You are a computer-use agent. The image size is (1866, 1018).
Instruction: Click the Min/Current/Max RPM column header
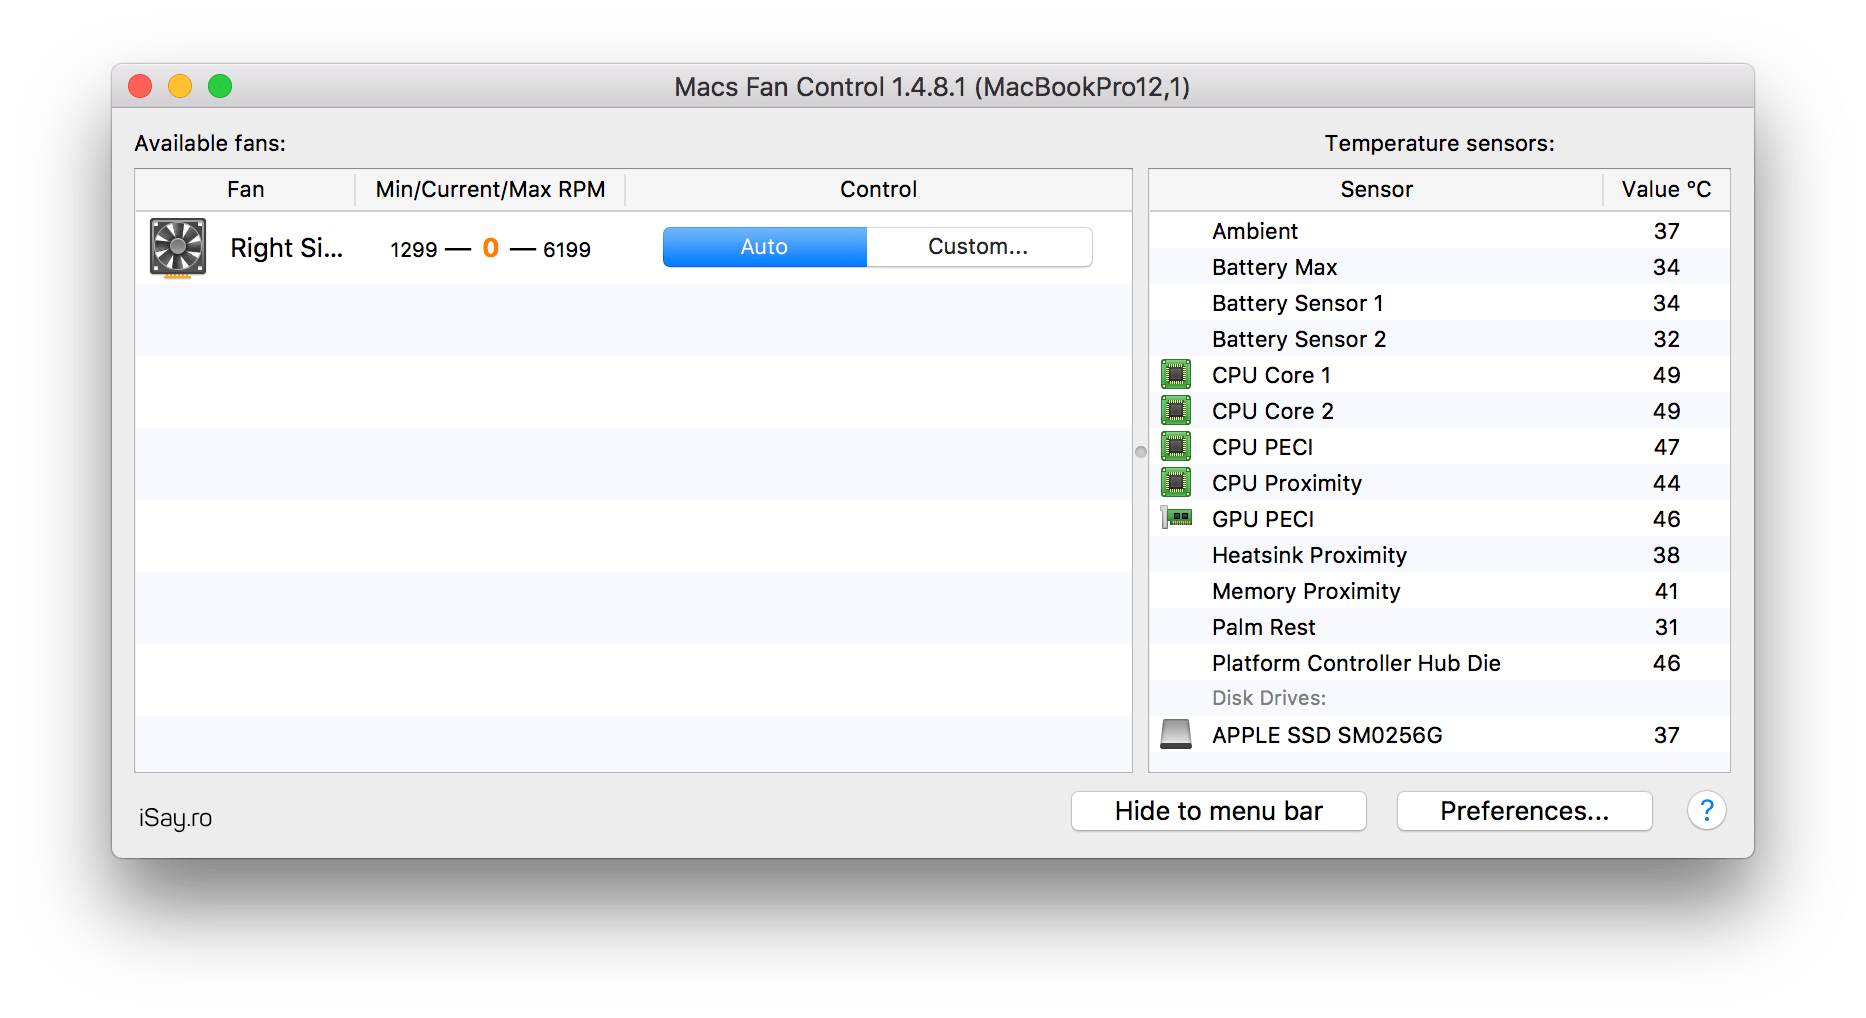click(490, 189)
